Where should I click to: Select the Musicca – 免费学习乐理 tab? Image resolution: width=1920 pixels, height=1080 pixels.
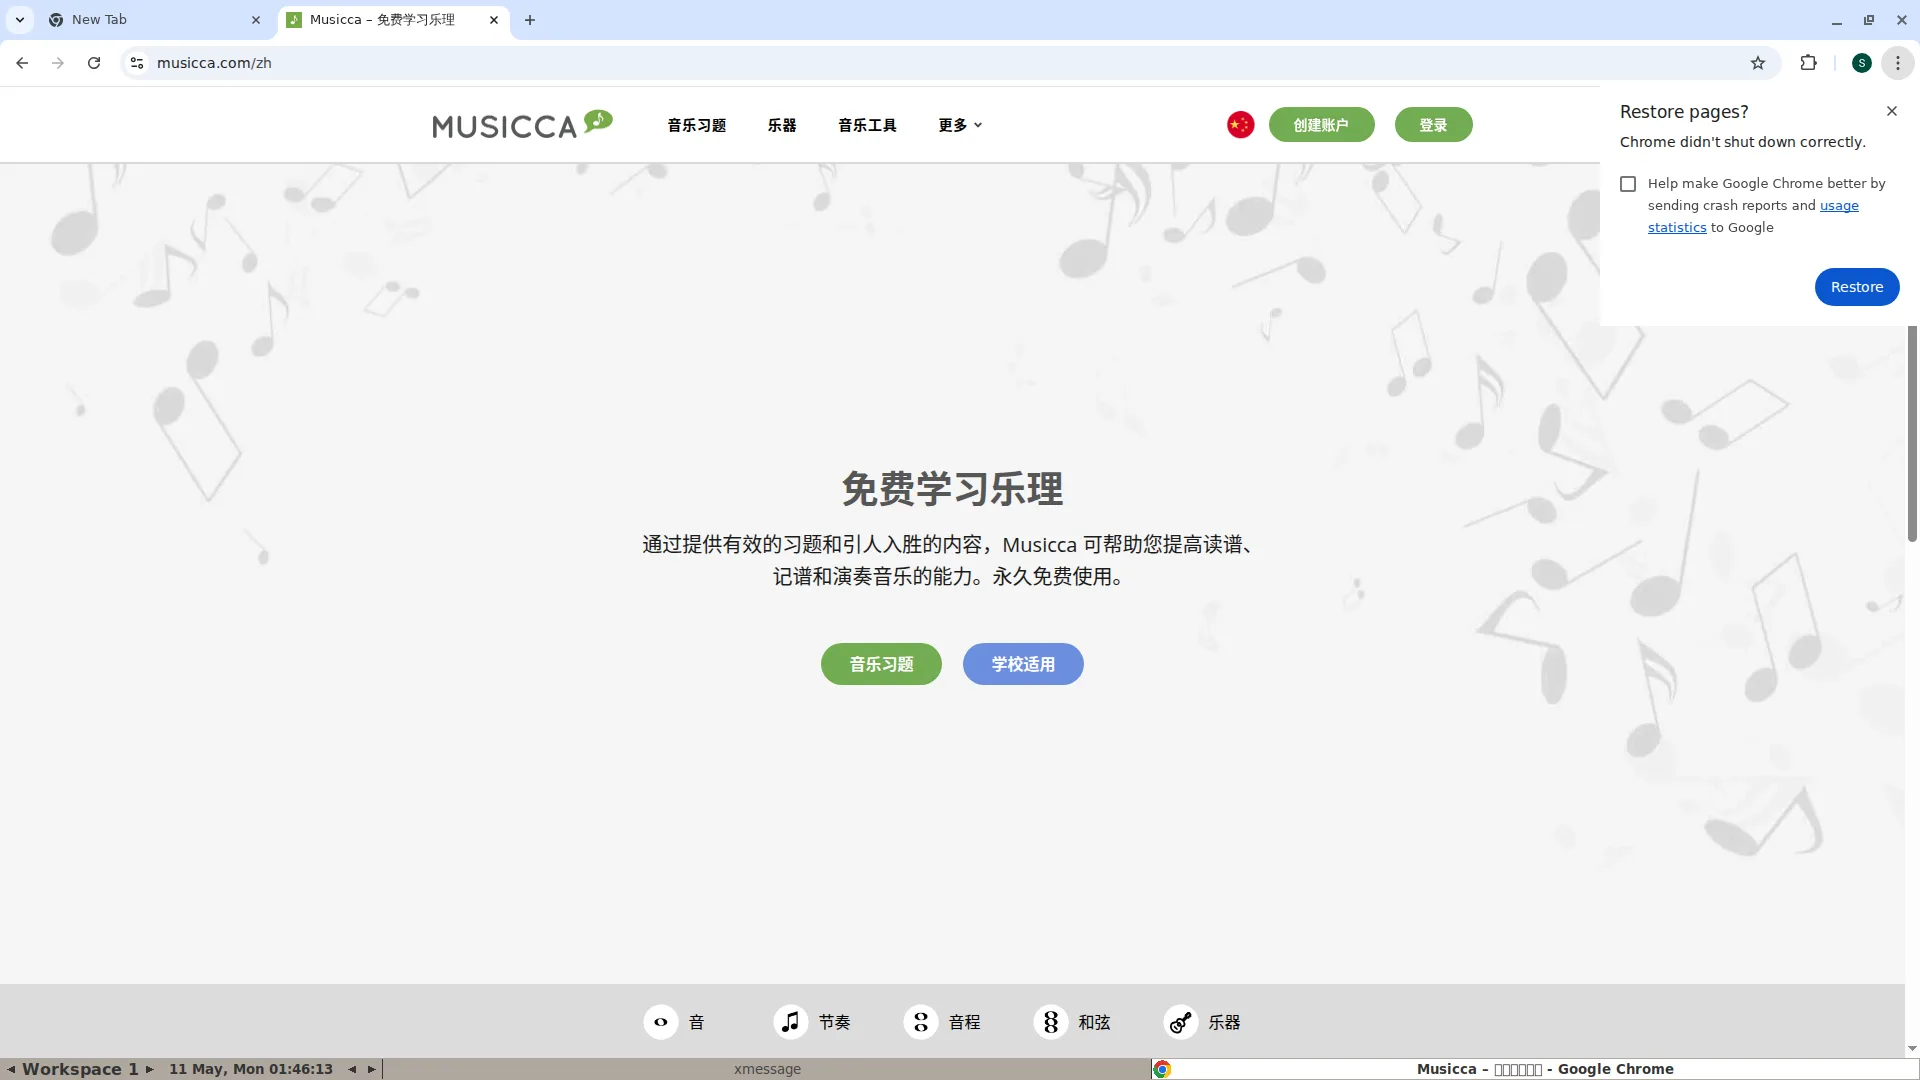point(393,20)
